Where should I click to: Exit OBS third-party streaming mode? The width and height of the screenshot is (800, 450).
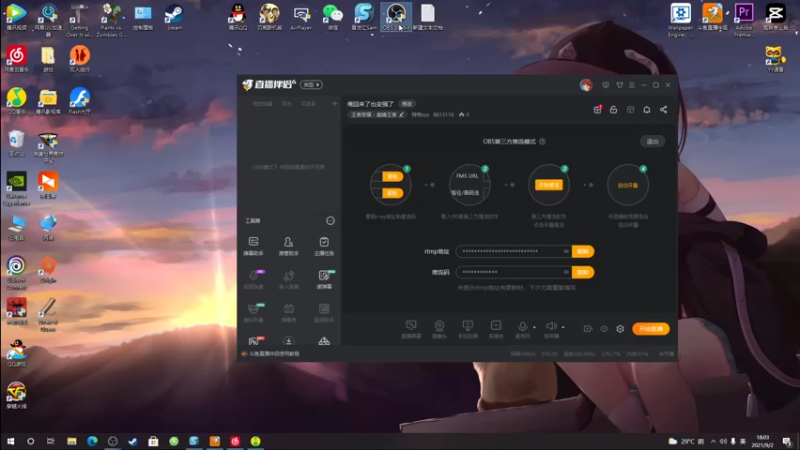[653, 141]
